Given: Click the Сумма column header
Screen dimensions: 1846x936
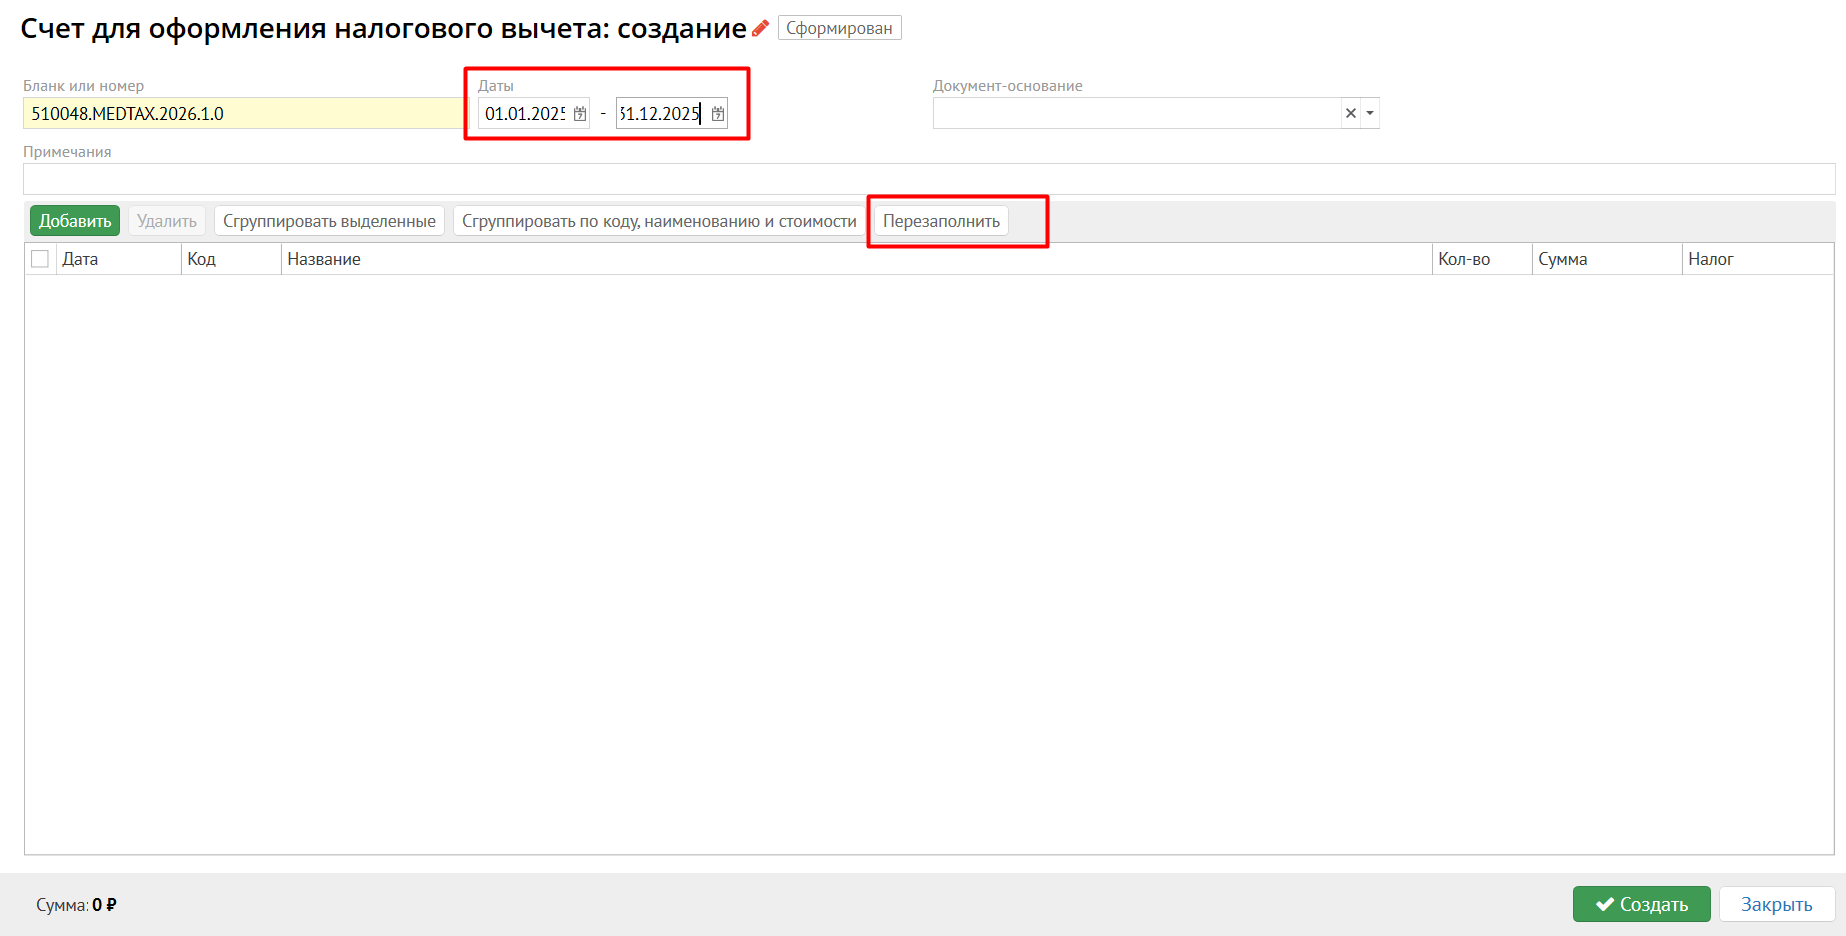Looking at the screenshot, I should (x=1607, y=259).
